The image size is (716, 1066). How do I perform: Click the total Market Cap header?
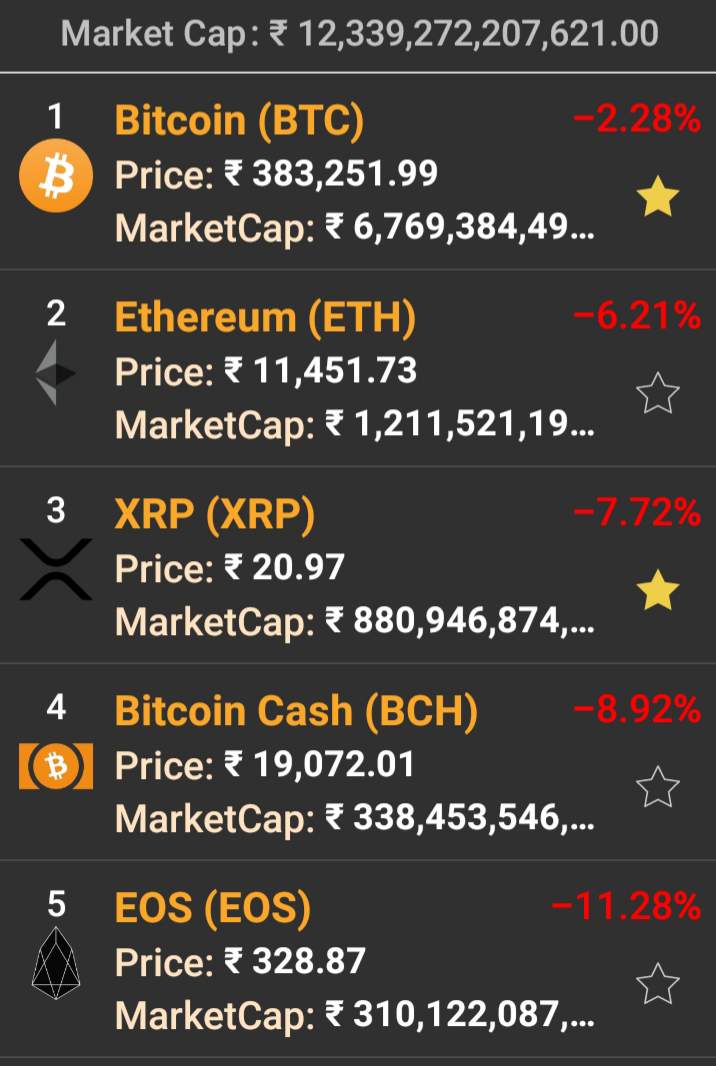pyautogui.click(x=359, y=34)
